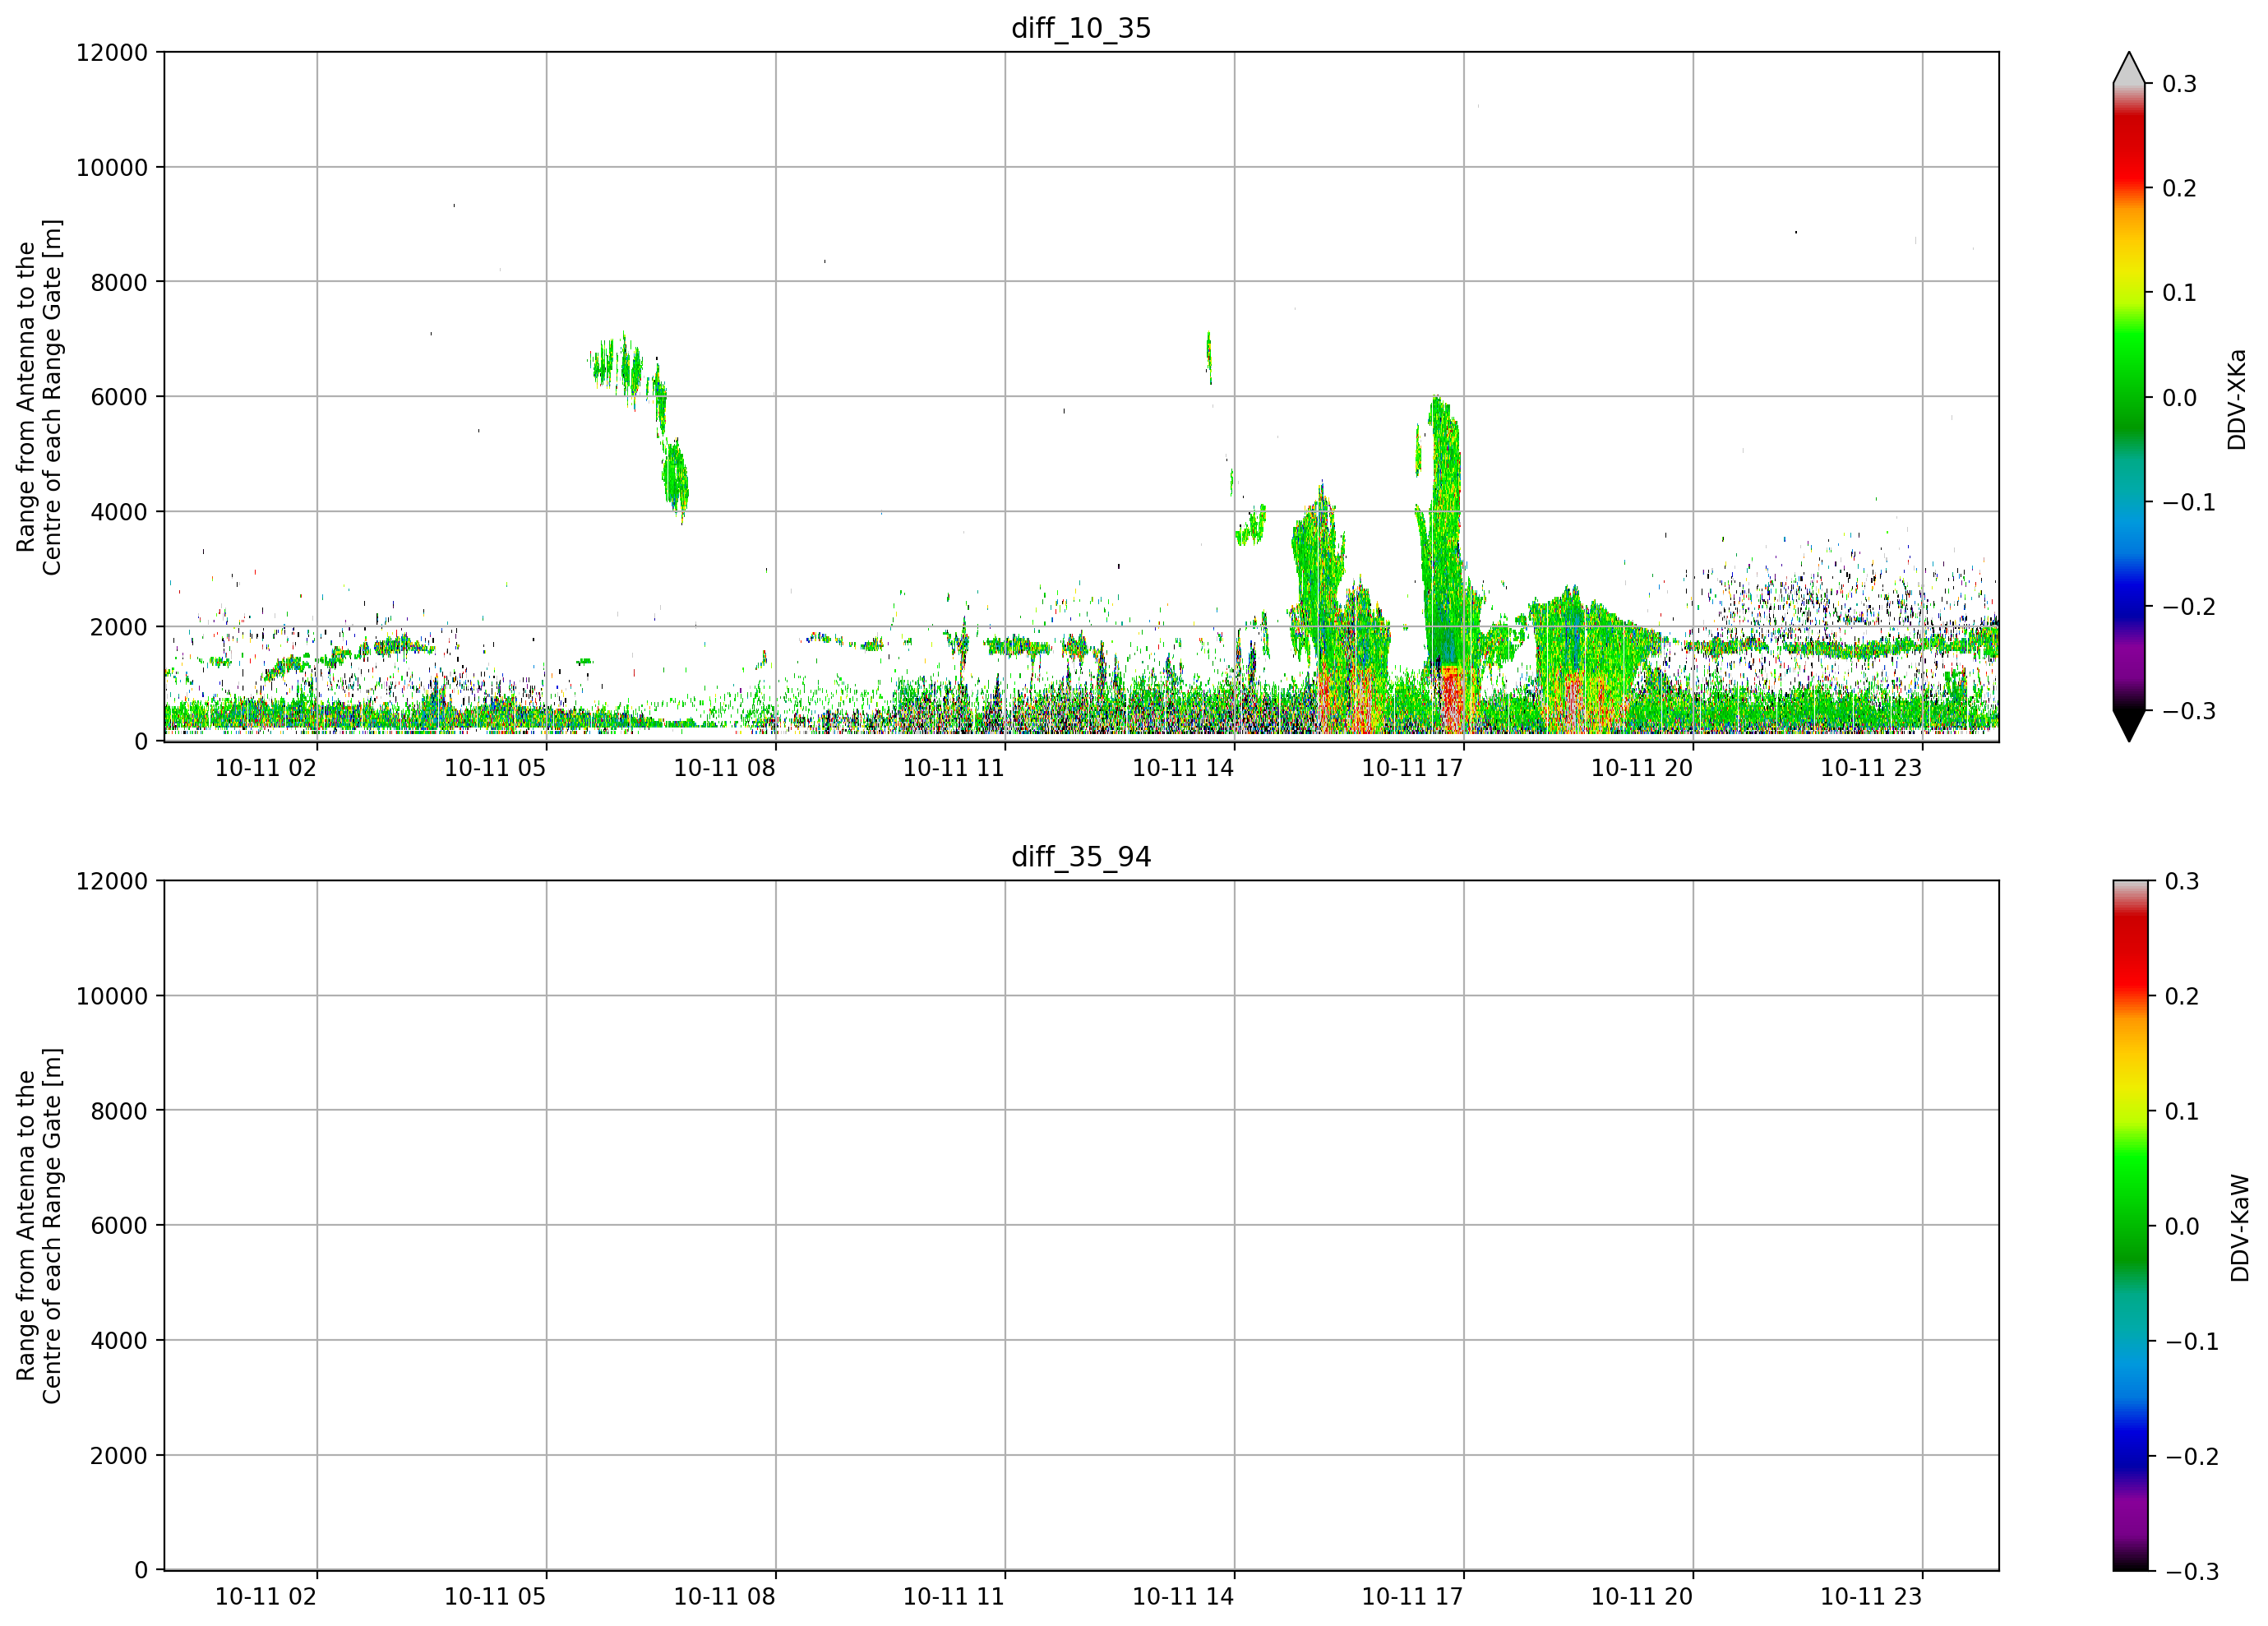This screenshot has width=2268, height=1626.
Task: Click the 10-11 20 x-tick under diff_35_94
Action: pyautogui.click(x=1642, y=1597)
